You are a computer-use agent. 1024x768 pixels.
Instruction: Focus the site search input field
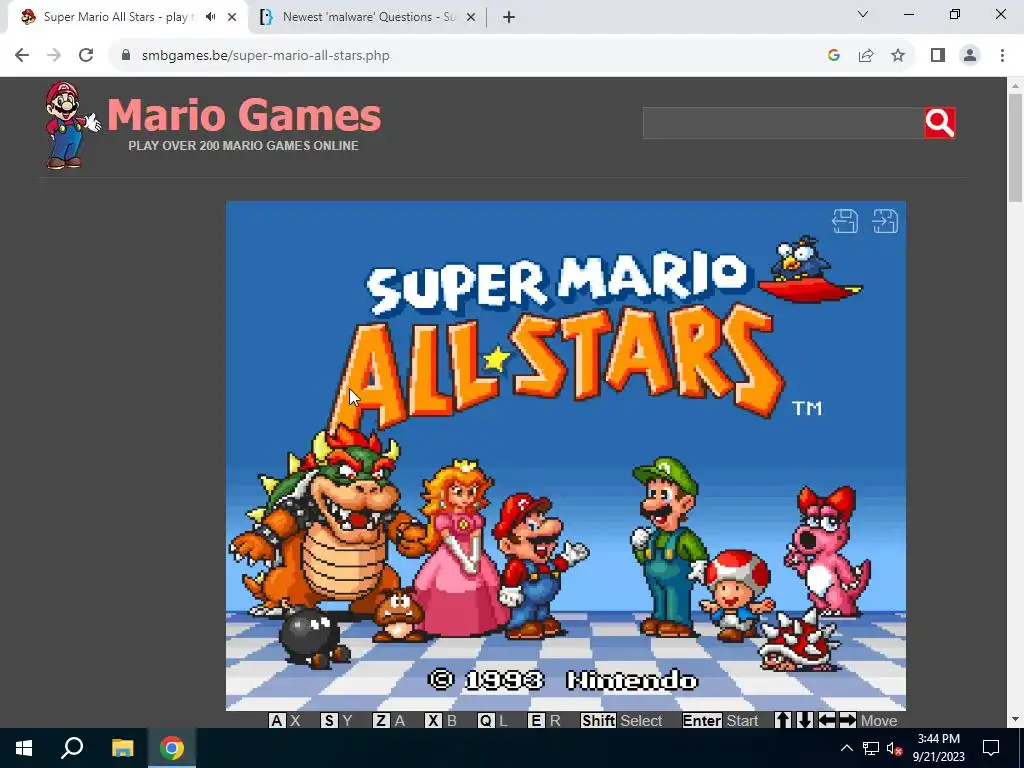point(783,123)
